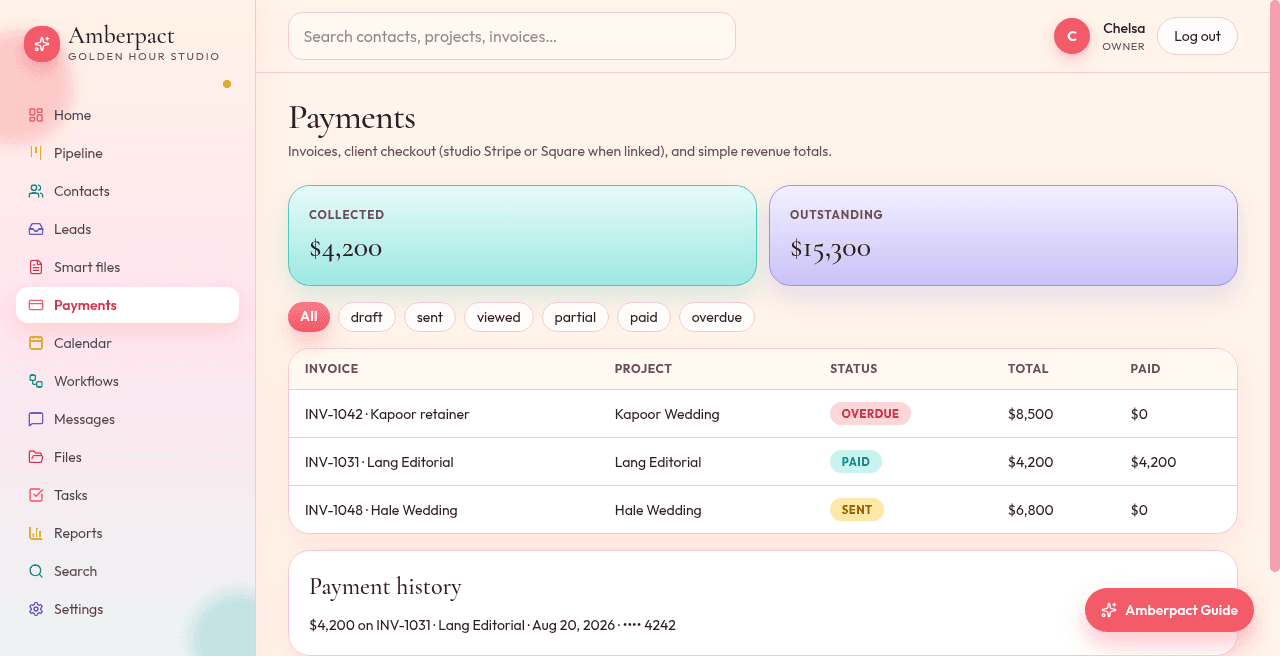Click the Payment history heading

385,587
